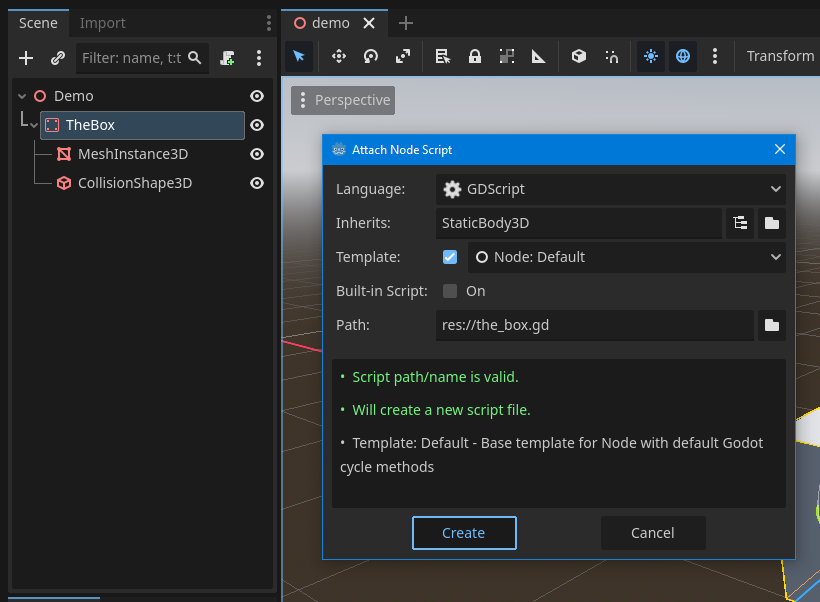Click the add new node plus icon
Screen dimensions: 820x602
click(x=26, y=58)
